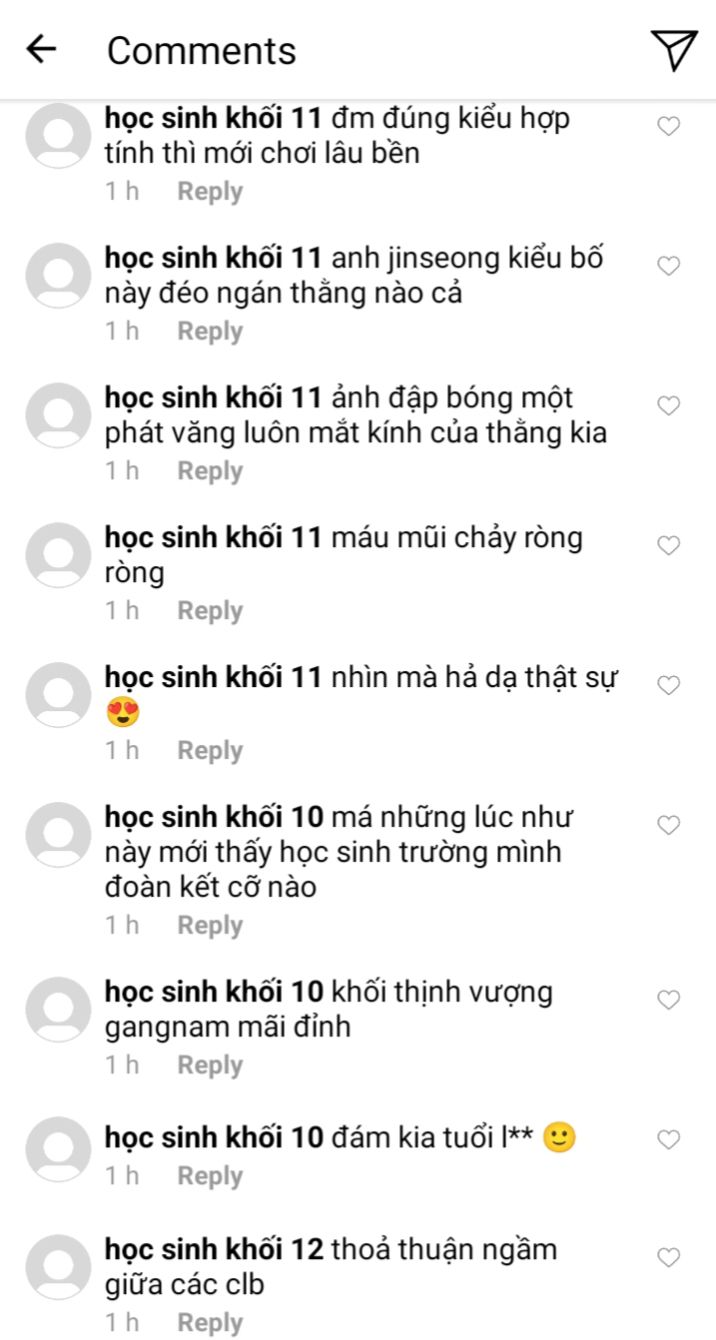The width and height of the screenshot is (716, 1340).
Task: Heart the 'nhìn mà hả dạ' comment
Action: pos(668,686)
